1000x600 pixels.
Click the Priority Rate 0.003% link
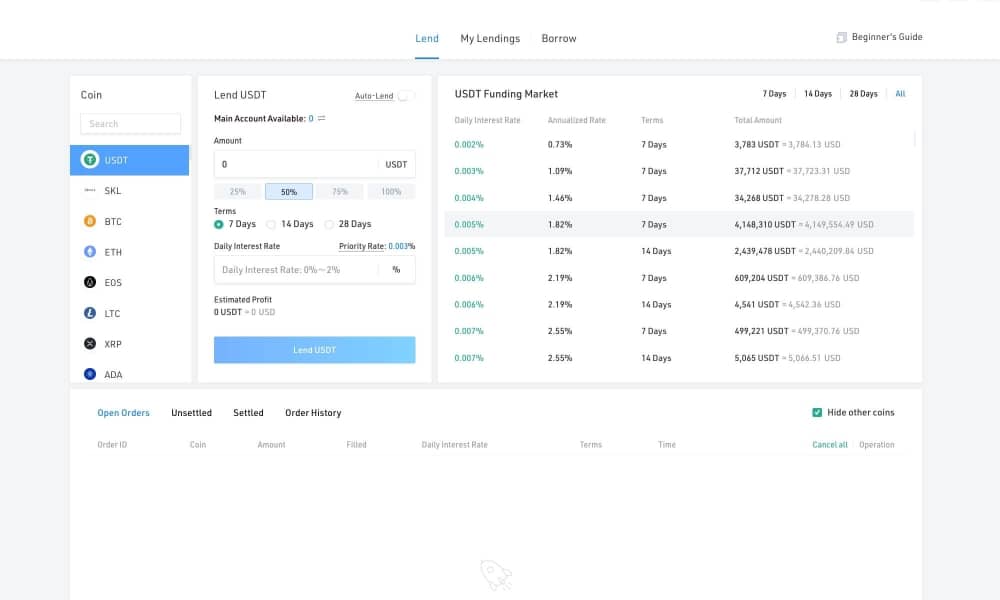coord(377,246)
